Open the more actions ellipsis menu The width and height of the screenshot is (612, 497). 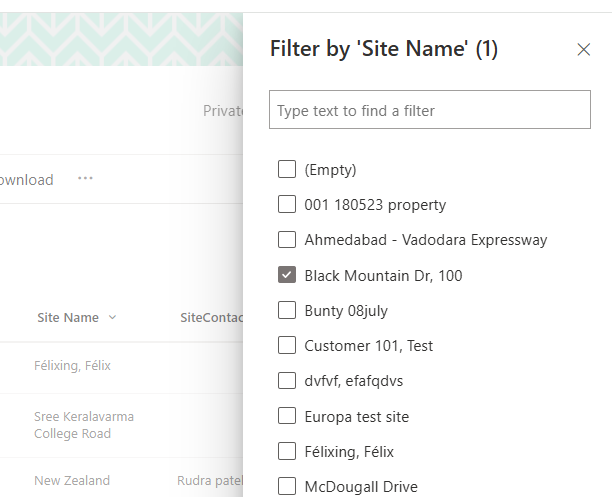pyautogui.click(x=85, y=179)
